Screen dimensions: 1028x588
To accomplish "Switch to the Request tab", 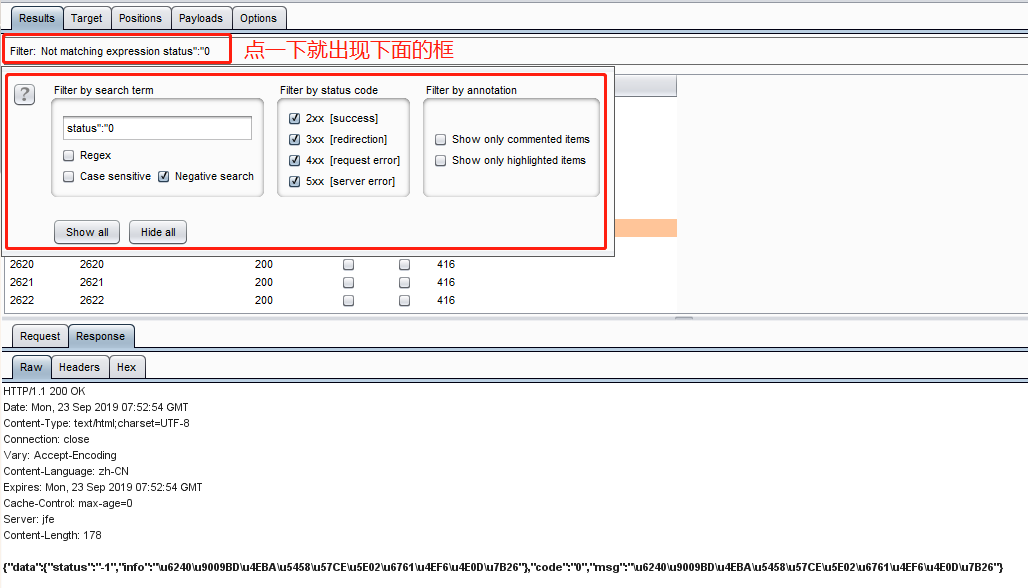I will tap(40, 336).
